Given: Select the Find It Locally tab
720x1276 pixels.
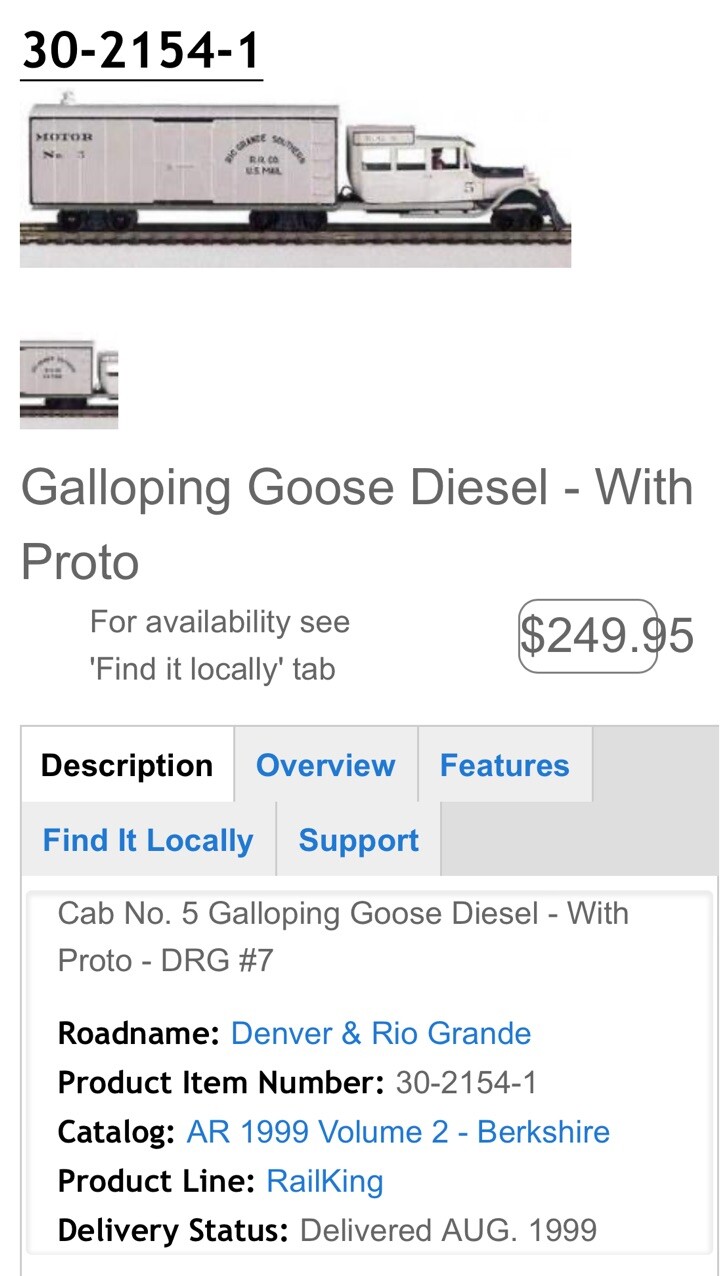Looking at the screenshot, I should 146,840.
